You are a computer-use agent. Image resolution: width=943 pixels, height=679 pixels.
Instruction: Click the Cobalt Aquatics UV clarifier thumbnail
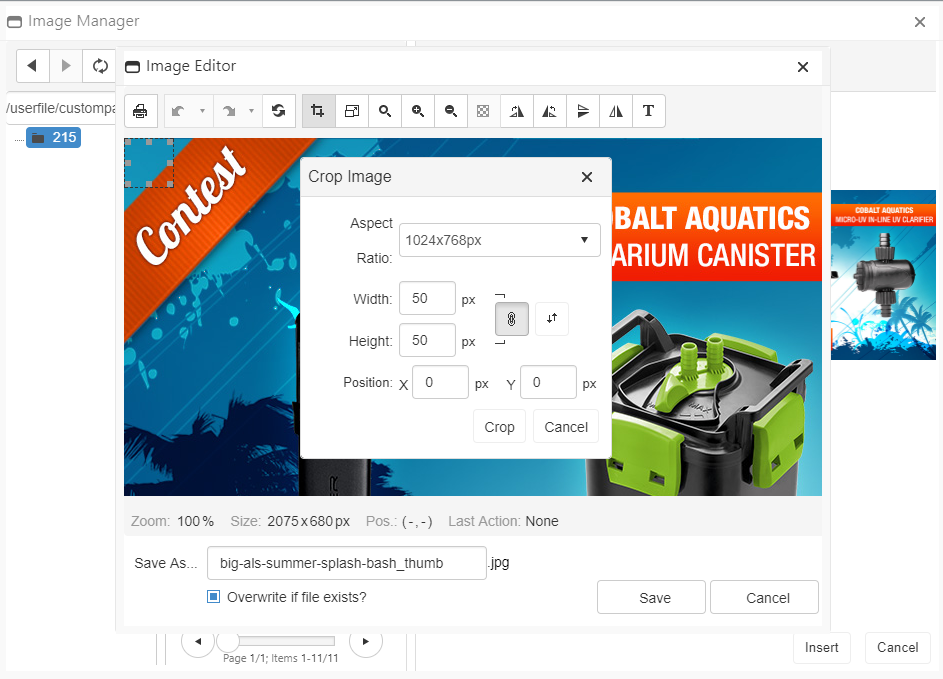click(883, 275)
